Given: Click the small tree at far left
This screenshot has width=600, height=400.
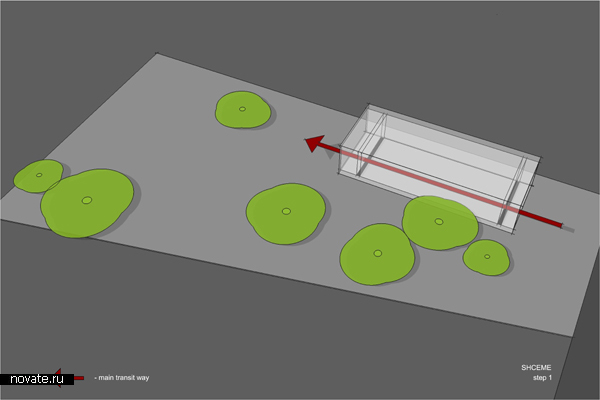Looking at the screenshot, I should 38,176.
